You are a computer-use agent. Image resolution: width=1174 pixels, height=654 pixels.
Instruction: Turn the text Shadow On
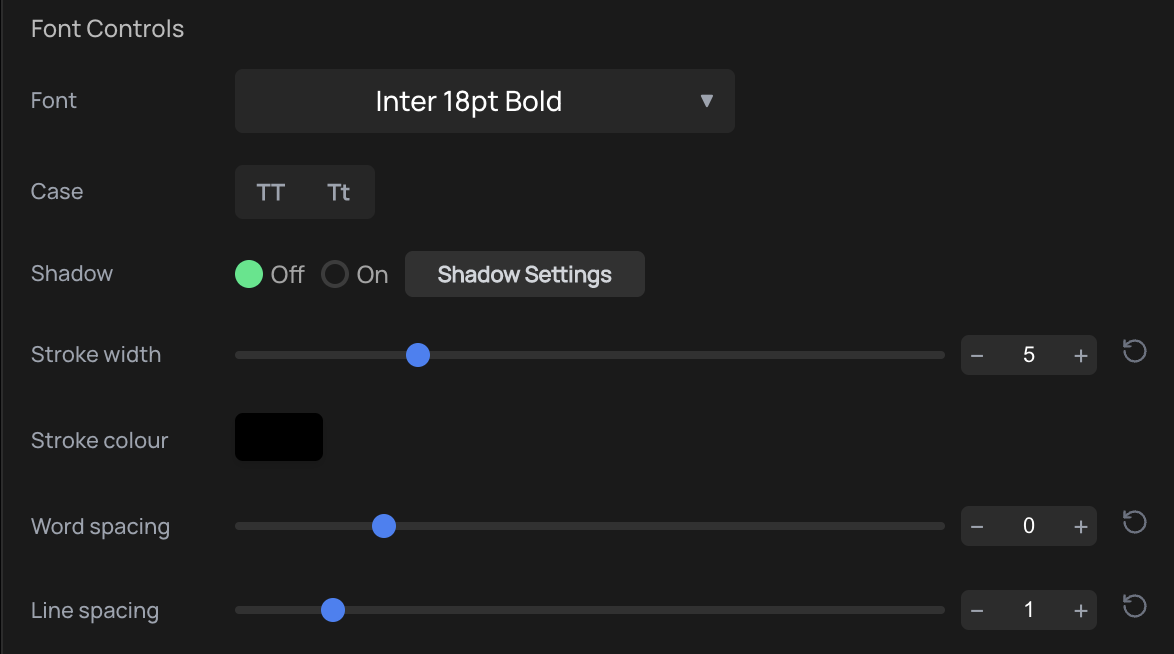pyautogui.click(x=335, y=274)
